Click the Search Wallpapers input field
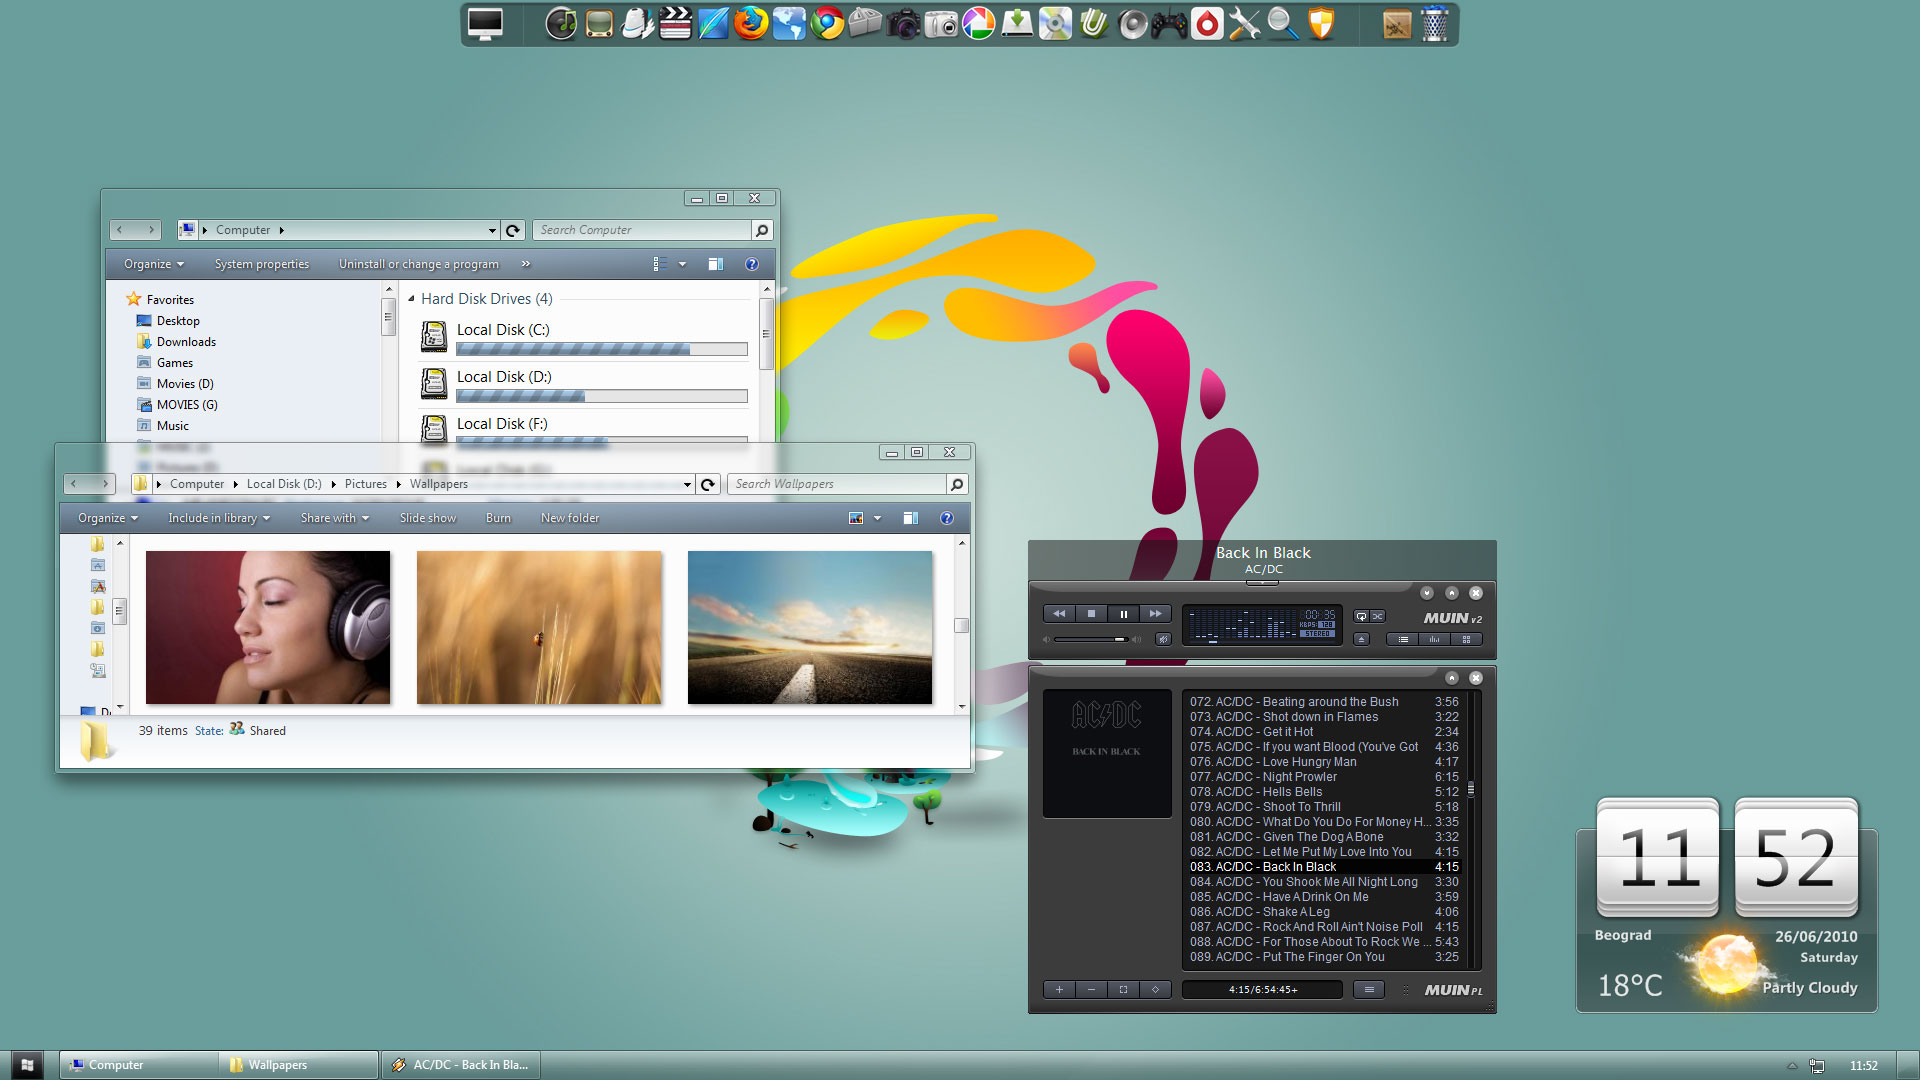Image resolution: width=1920 pixels, height=1080 pixels. click(x=838, y=484)
